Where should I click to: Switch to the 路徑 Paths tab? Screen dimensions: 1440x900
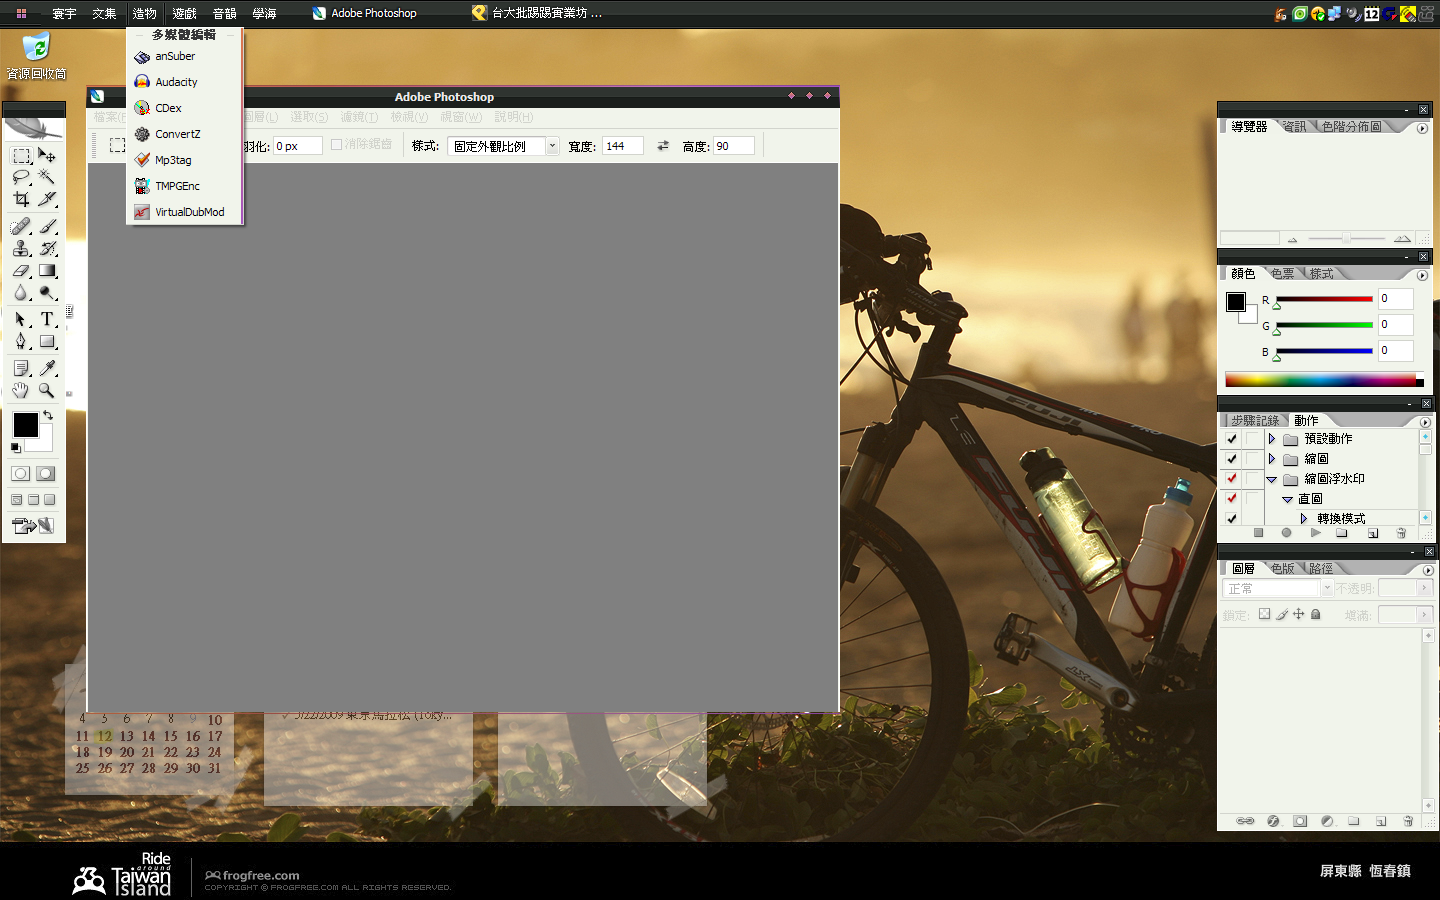pyautogui.click(x=1321, y=568)
